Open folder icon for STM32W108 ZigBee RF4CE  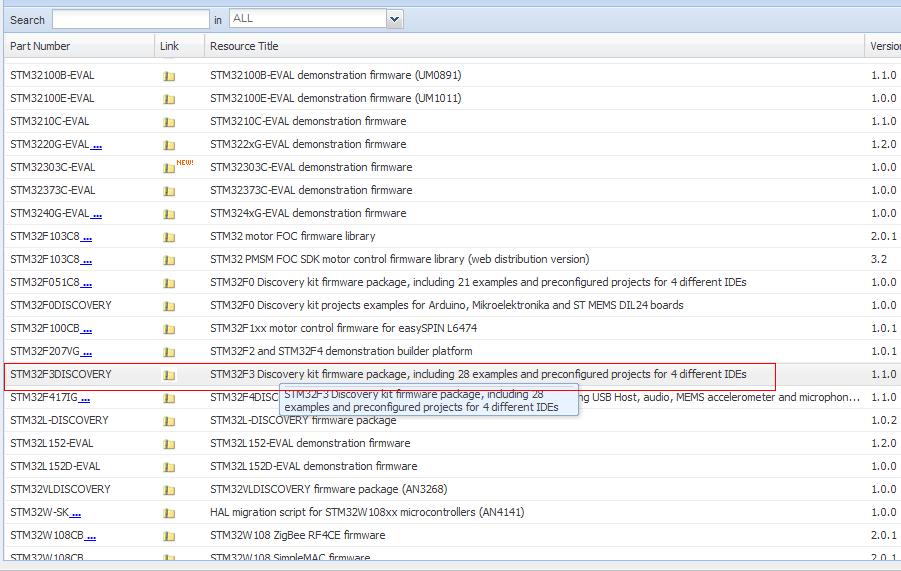tap(169, 535)
